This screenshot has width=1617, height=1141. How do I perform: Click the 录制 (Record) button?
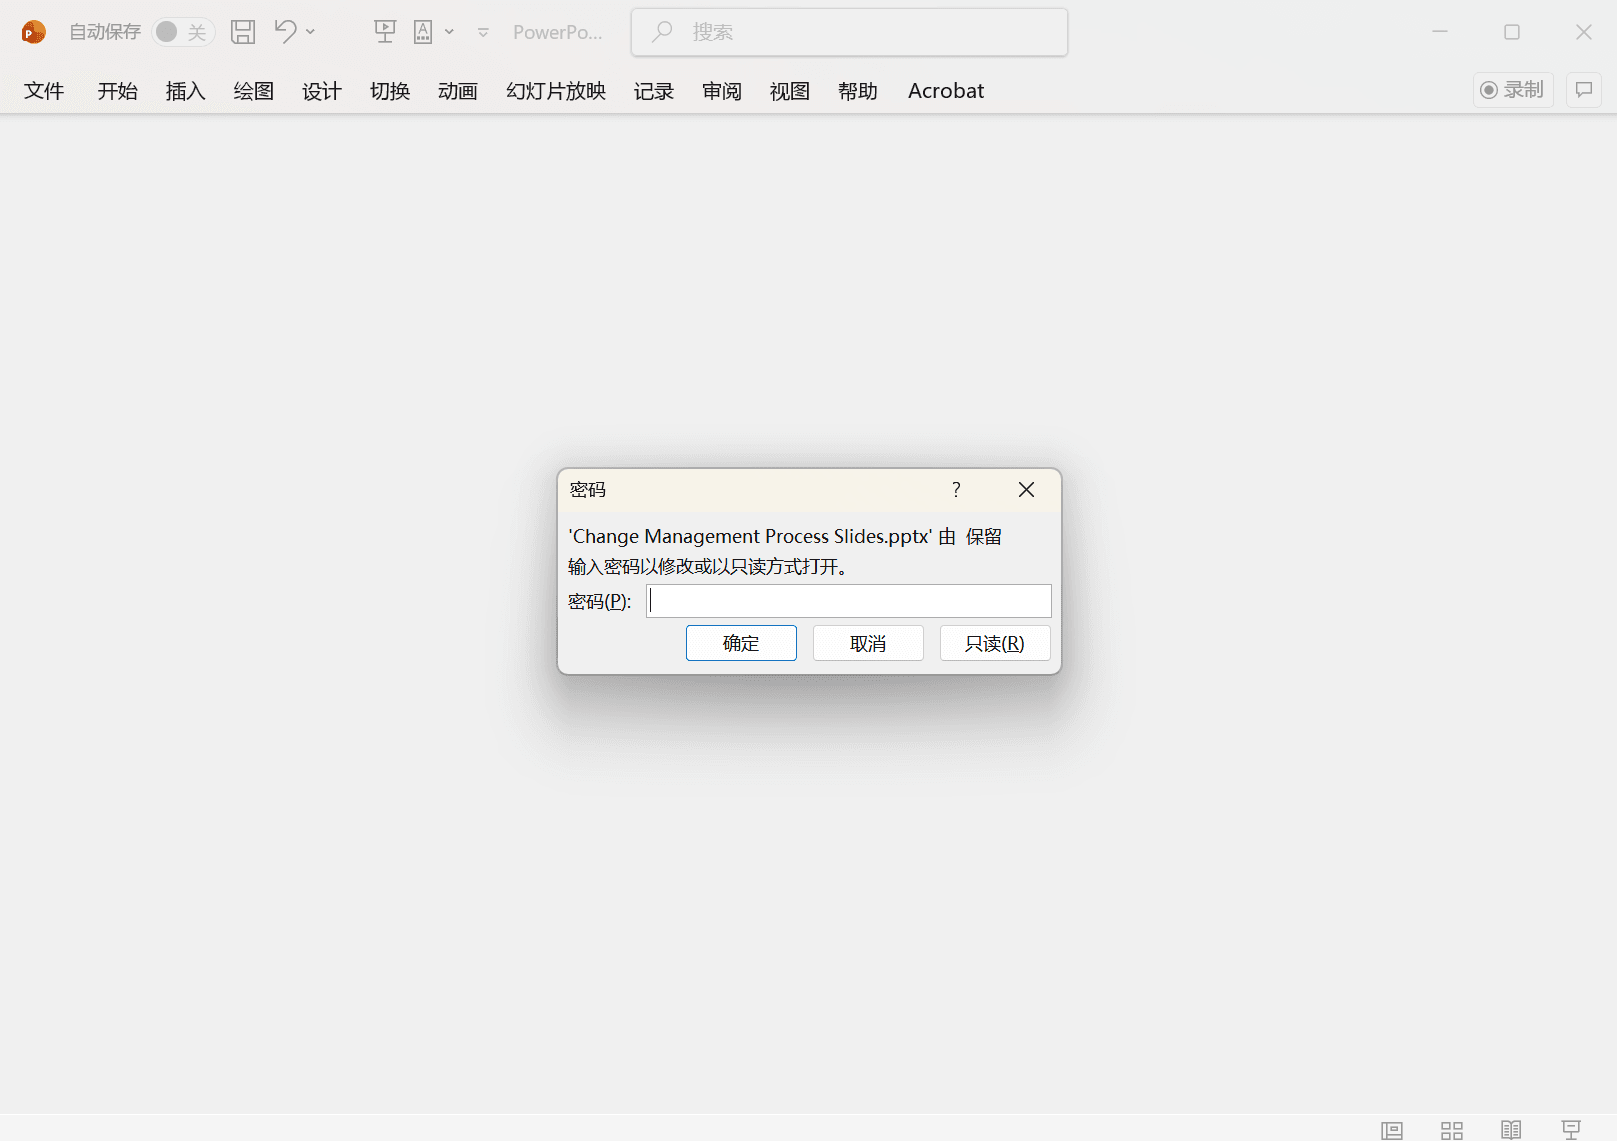(1513, 90)
